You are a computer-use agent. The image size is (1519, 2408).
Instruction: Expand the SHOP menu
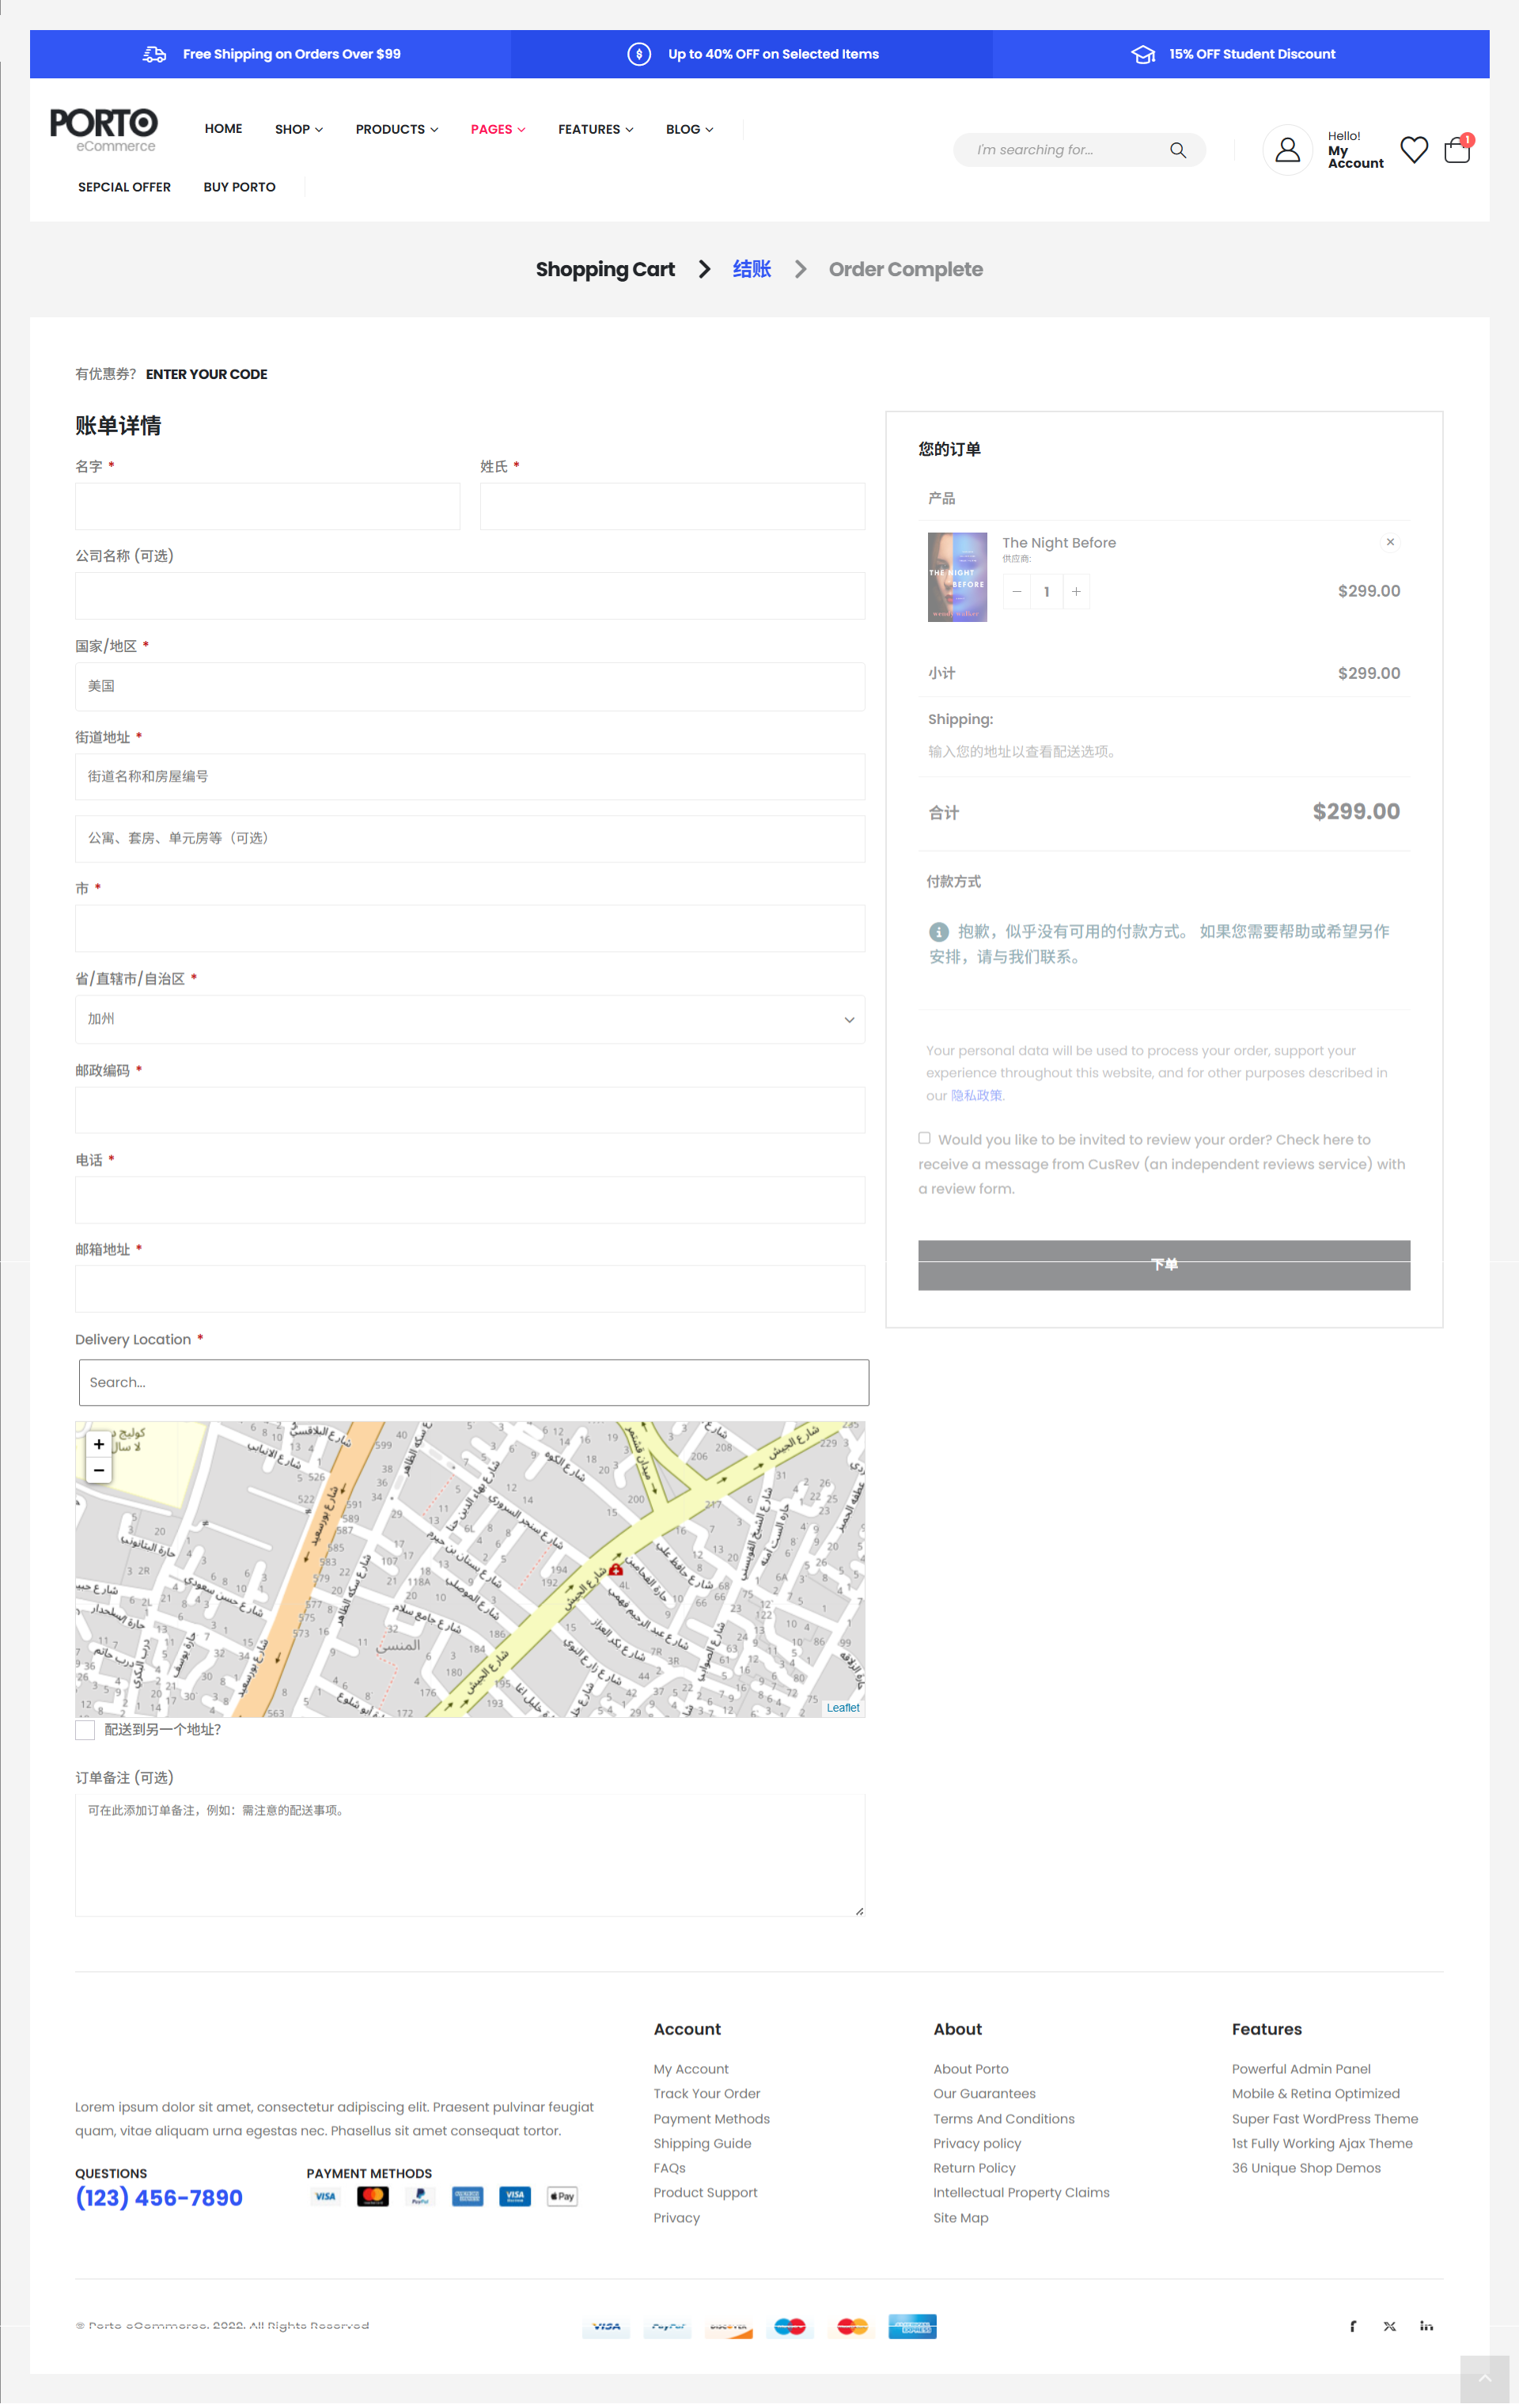(298, 129)
